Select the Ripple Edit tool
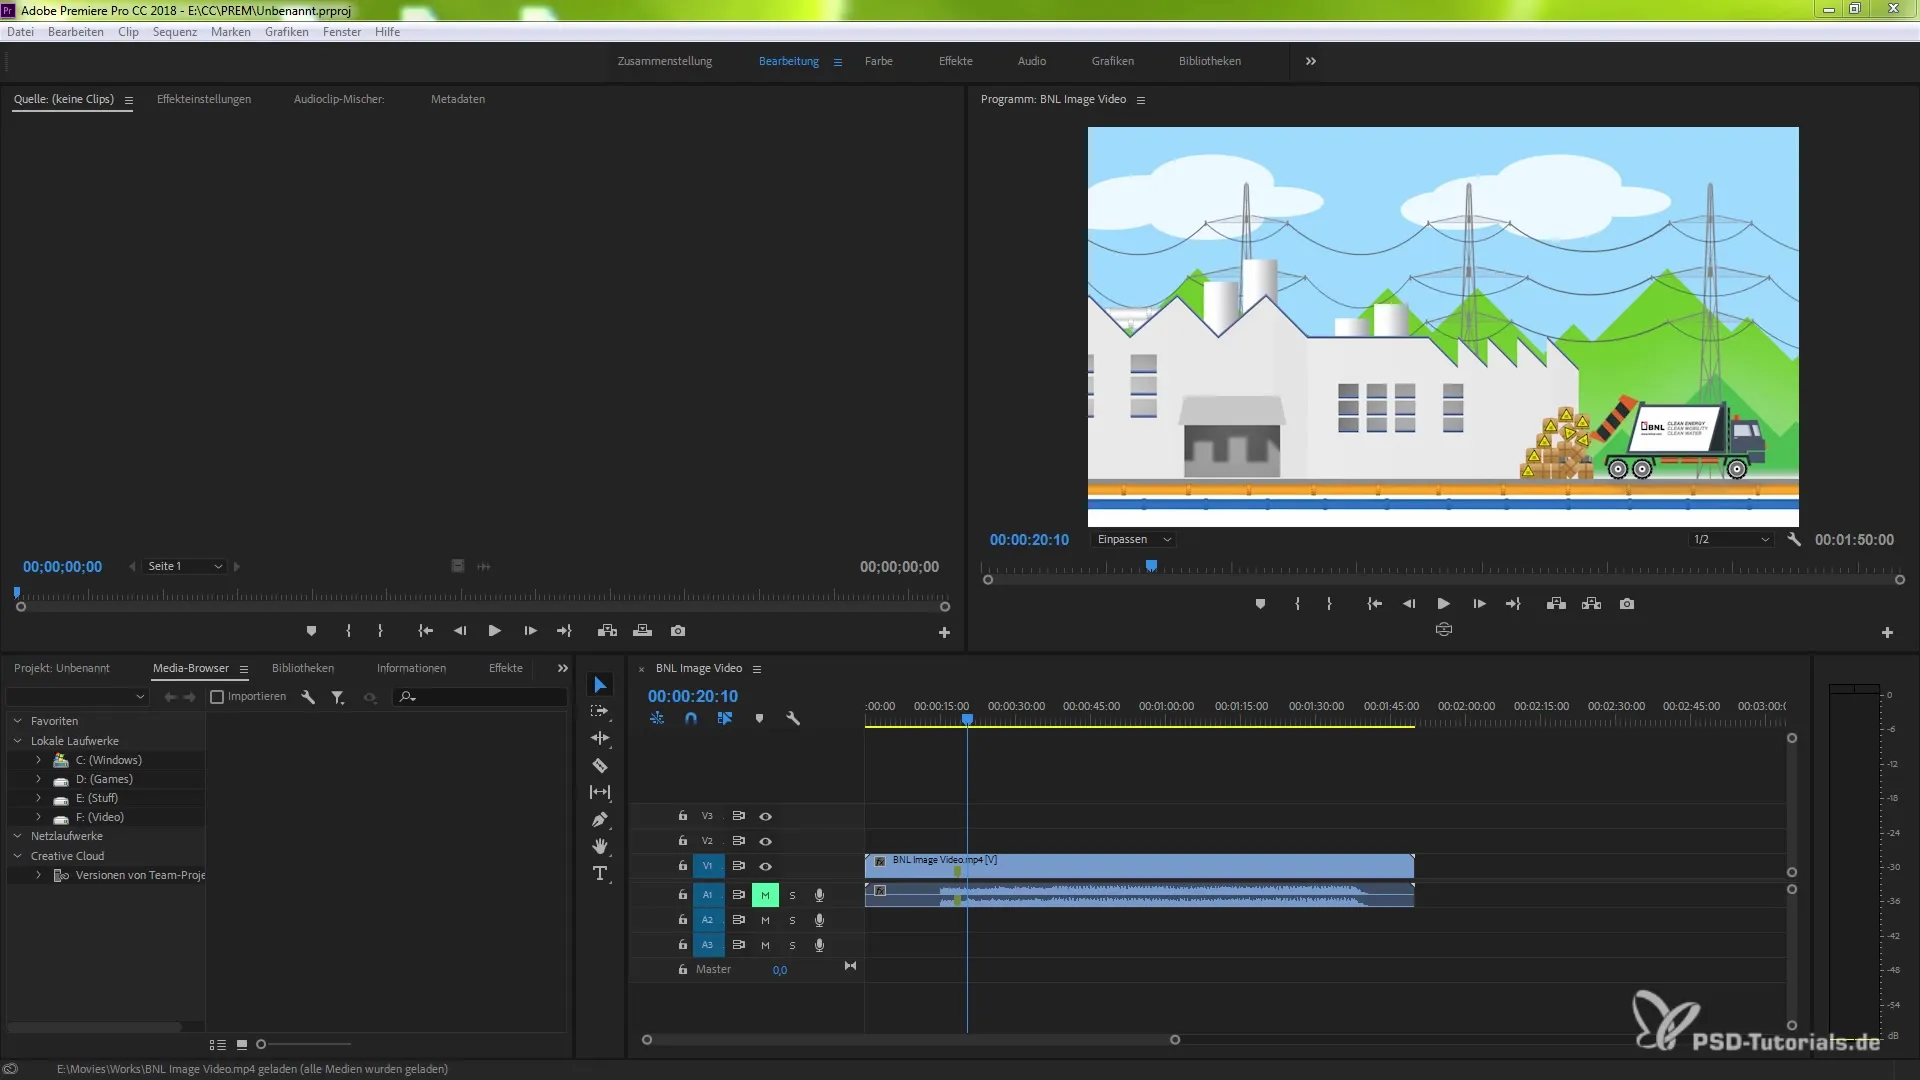This screenshot has height=1080, width=1920. pyautogui.click(x=600, y=738)
